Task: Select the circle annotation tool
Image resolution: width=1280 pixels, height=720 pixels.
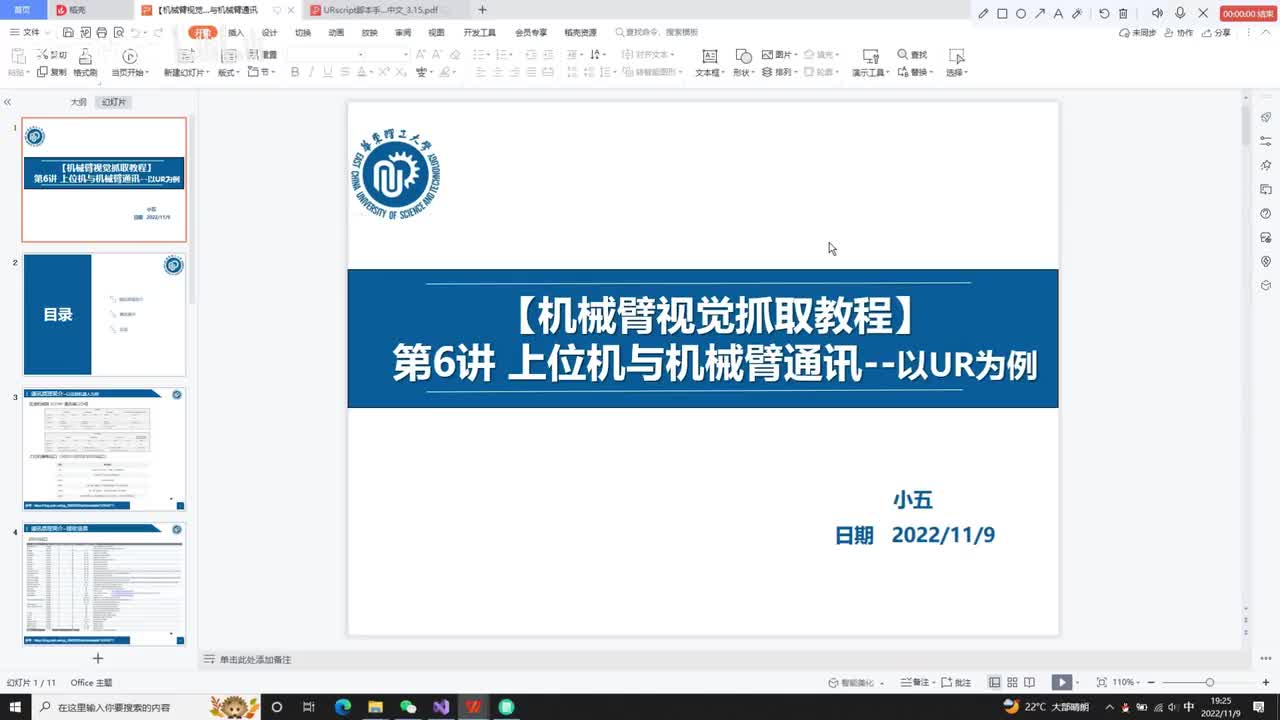Action: click(1021, 13)
